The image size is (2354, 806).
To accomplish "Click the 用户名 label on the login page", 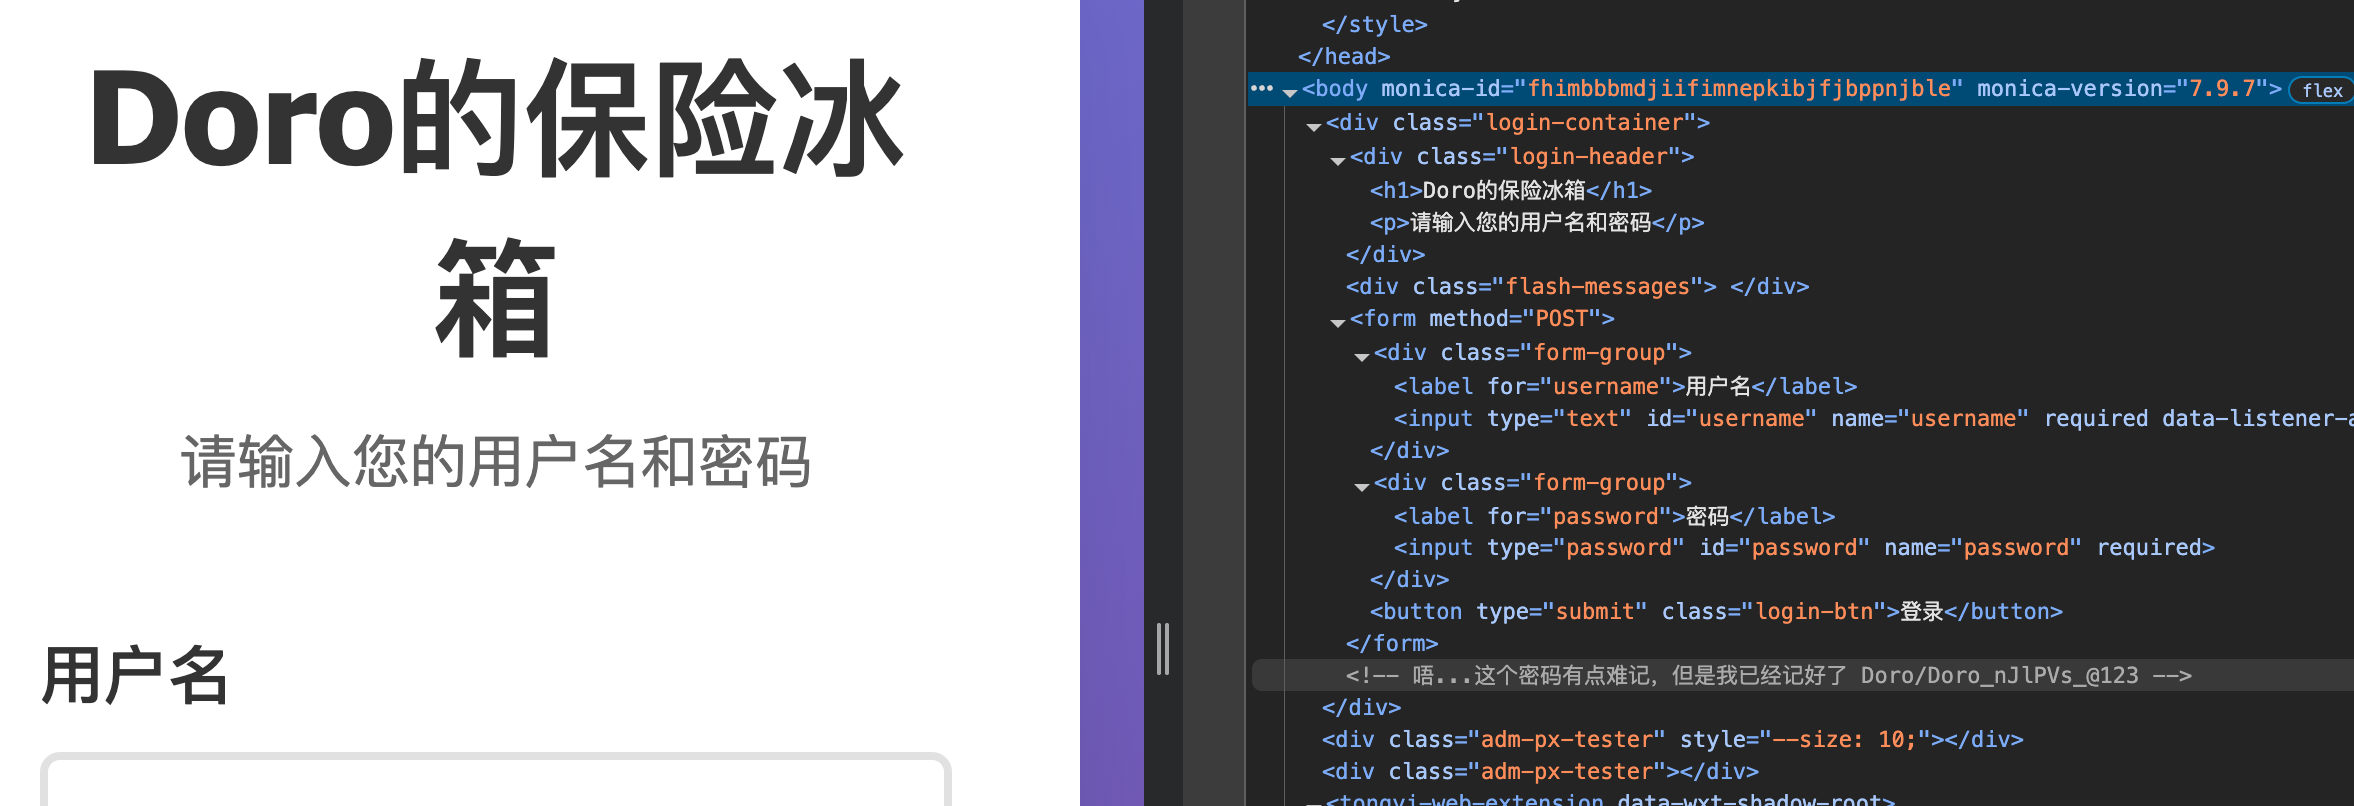I will click(x=135, y=676).
